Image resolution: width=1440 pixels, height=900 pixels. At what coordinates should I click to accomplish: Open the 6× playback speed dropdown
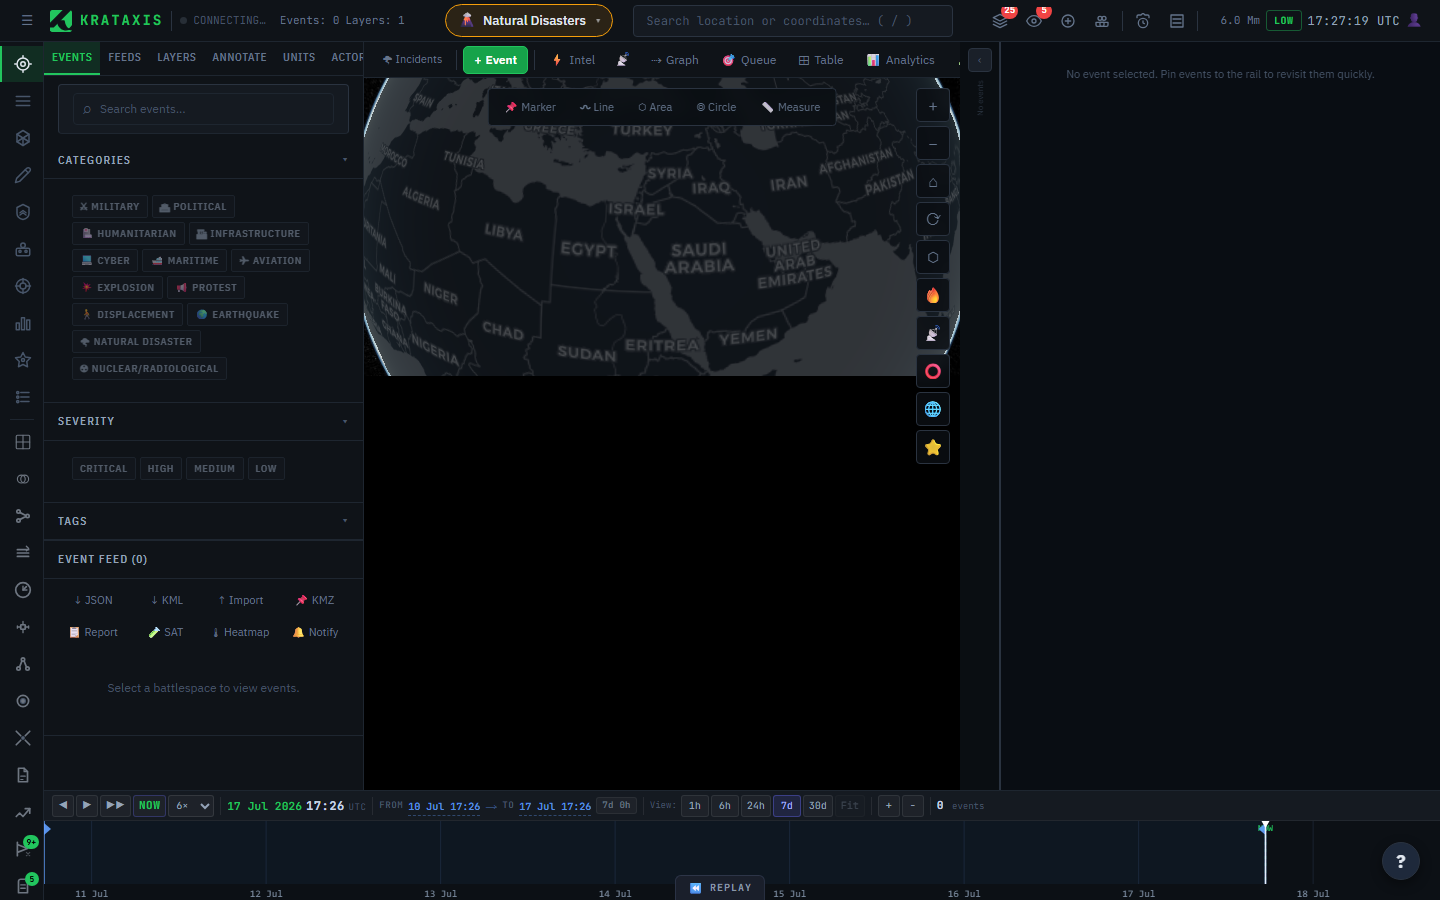pyautogui.click(x=192, y=805)
